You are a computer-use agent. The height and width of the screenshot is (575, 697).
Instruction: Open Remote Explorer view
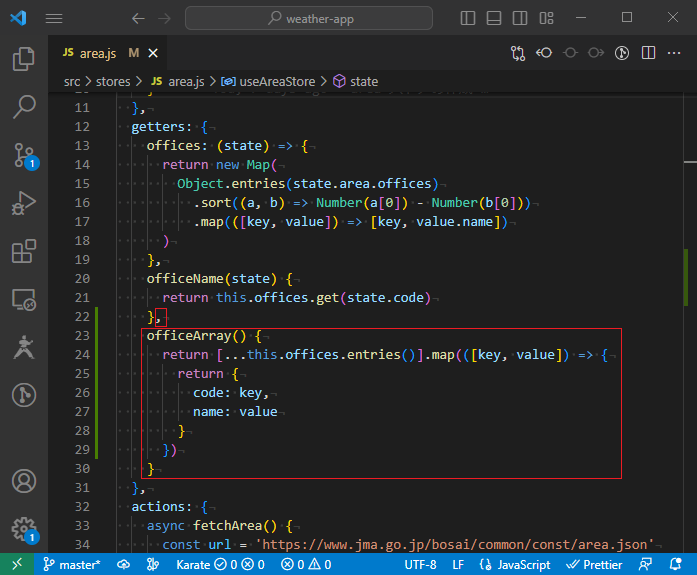[24, 299]
